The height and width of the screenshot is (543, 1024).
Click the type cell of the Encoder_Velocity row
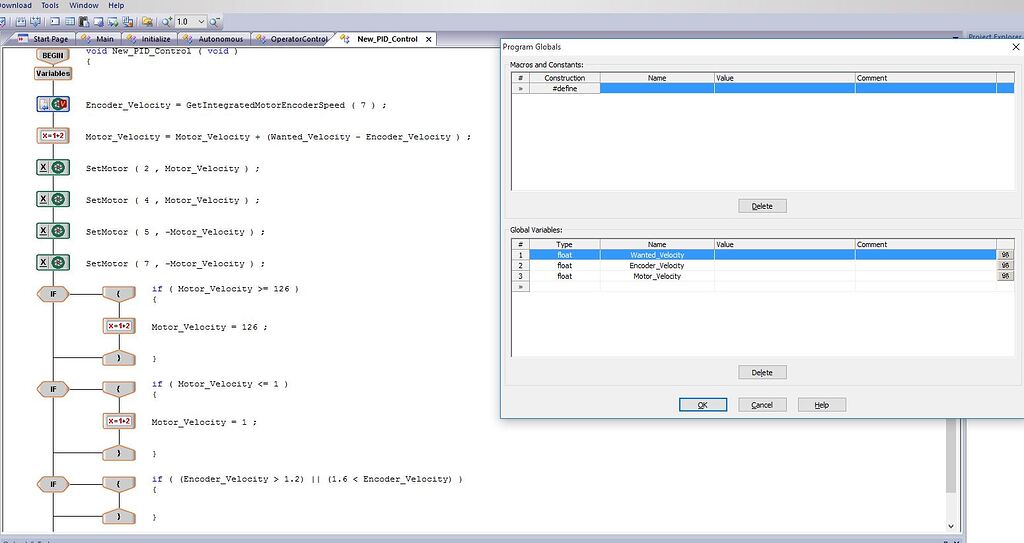click(x=564, y=266)
